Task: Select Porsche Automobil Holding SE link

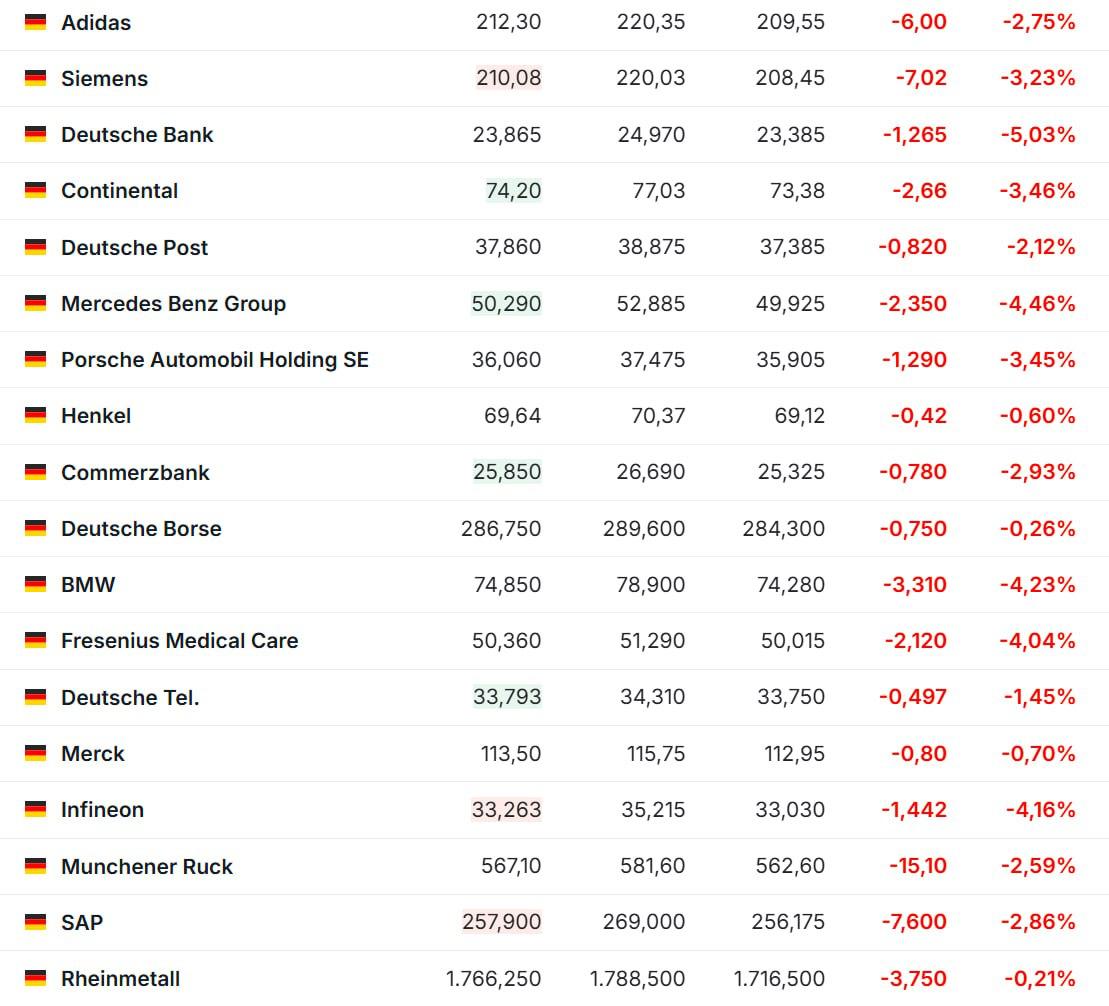Action: 214,359
